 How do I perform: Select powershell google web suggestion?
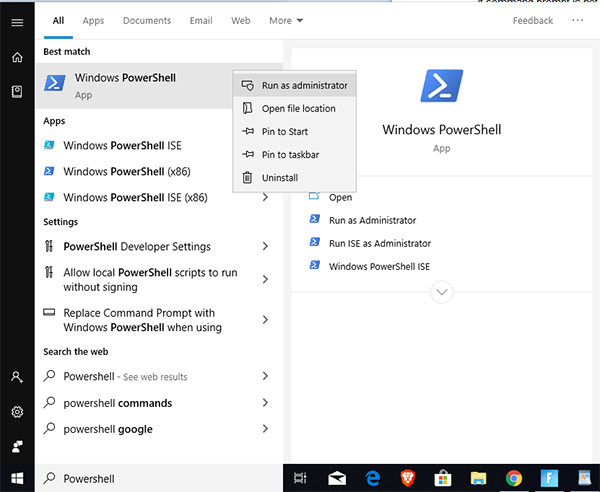[x=159, y=429]
